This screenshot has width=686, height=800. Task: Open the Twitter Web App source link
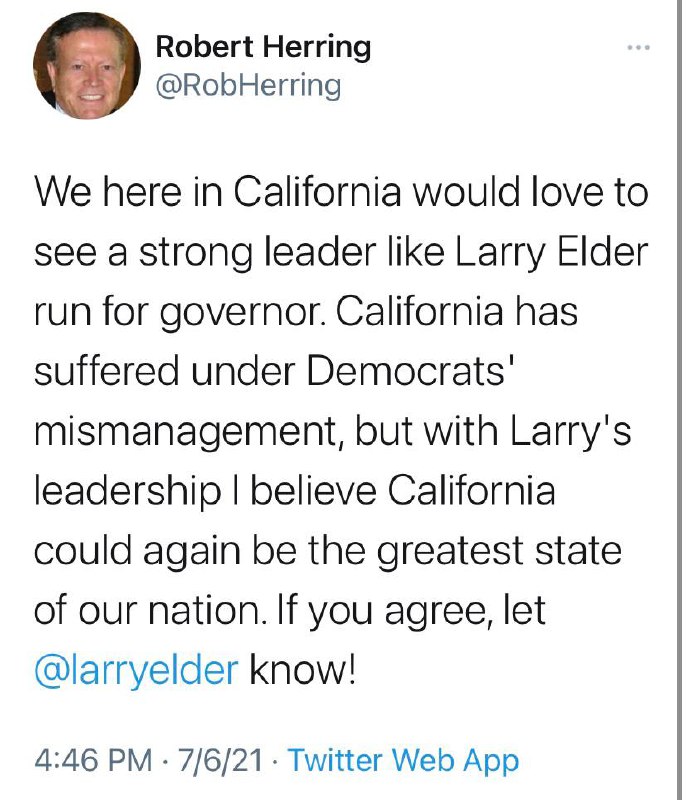403,760
